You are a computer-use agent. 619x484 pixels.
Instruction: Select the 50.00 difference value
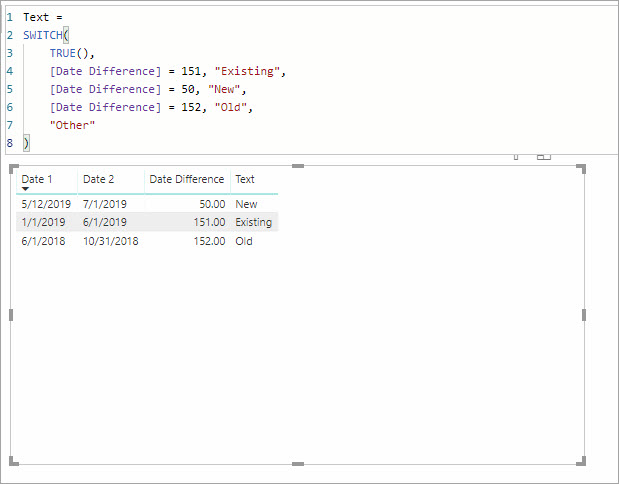pos(212,204)
